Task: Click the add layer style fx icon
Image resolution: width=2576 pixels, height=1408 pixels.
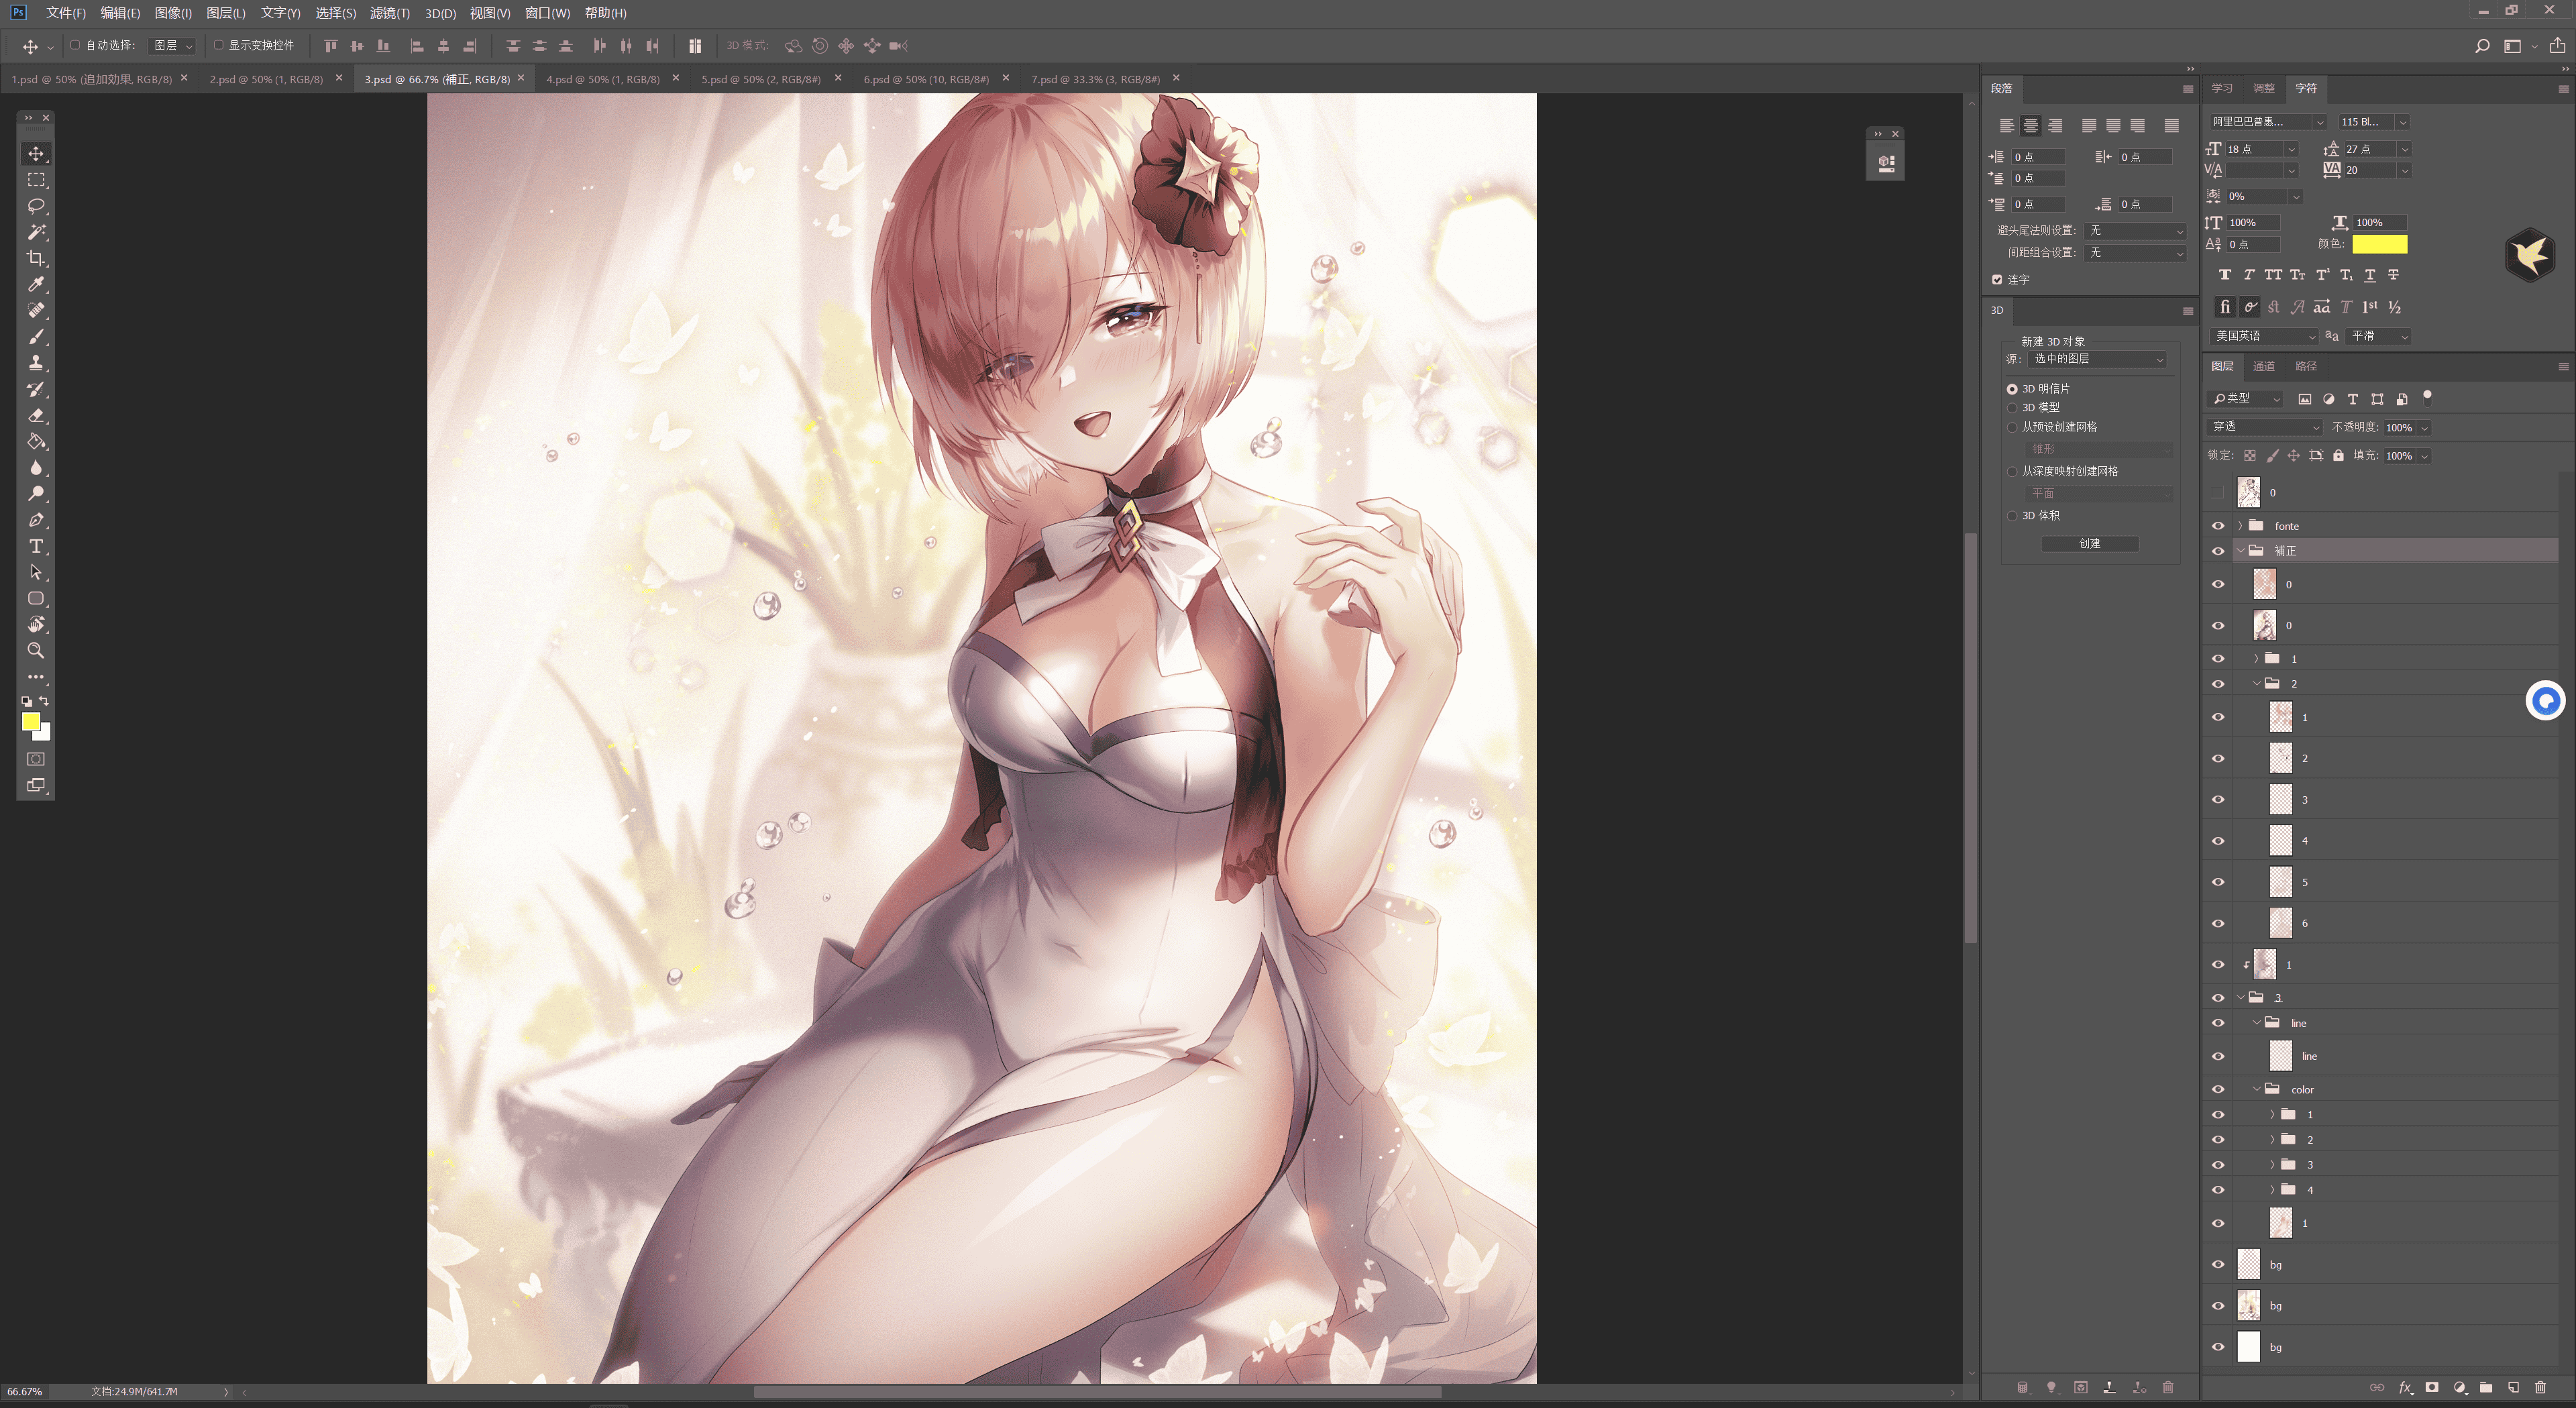Action: pyautogui.click(x=2405, y=1387)
